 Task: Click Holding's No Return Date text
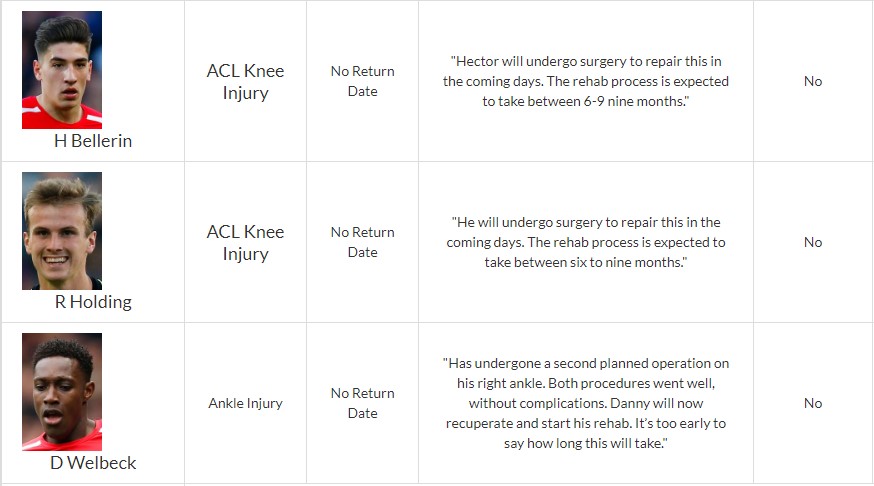coord(362,242)
